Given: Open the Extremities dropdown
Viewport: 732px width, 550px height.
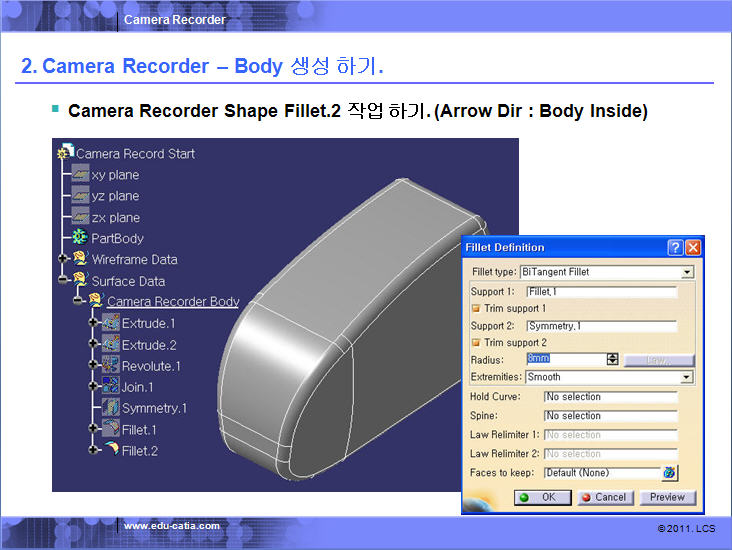Looking at the screenshot, I should [687, 377].
